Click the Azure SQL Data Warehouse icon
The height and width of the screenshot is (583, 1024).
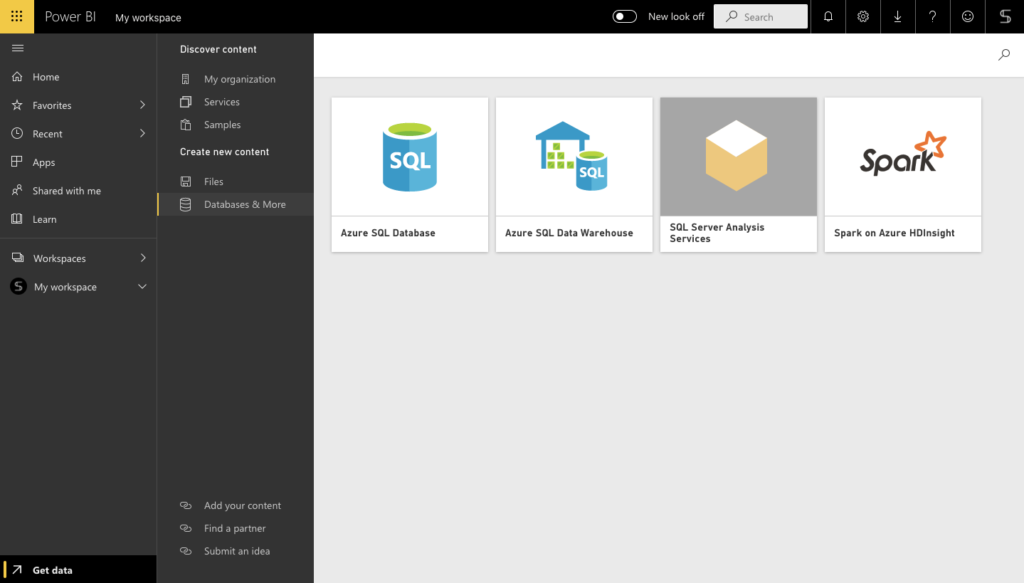572,155
